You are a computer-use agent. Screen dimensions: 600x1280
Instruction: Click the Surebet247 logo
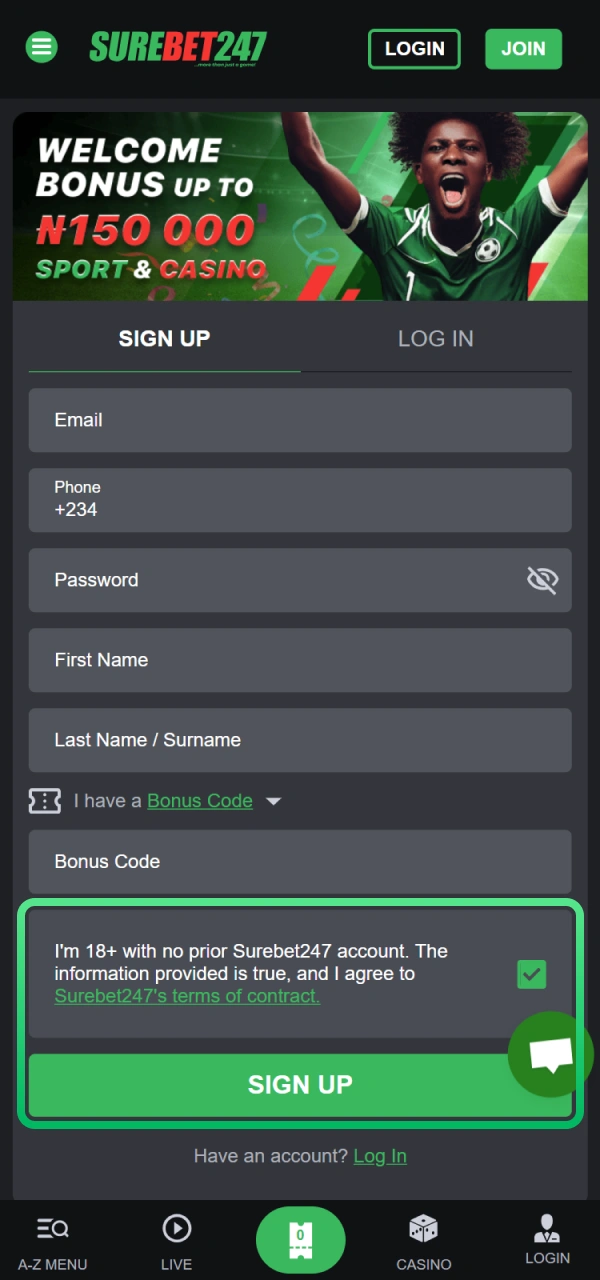[177, 47]
